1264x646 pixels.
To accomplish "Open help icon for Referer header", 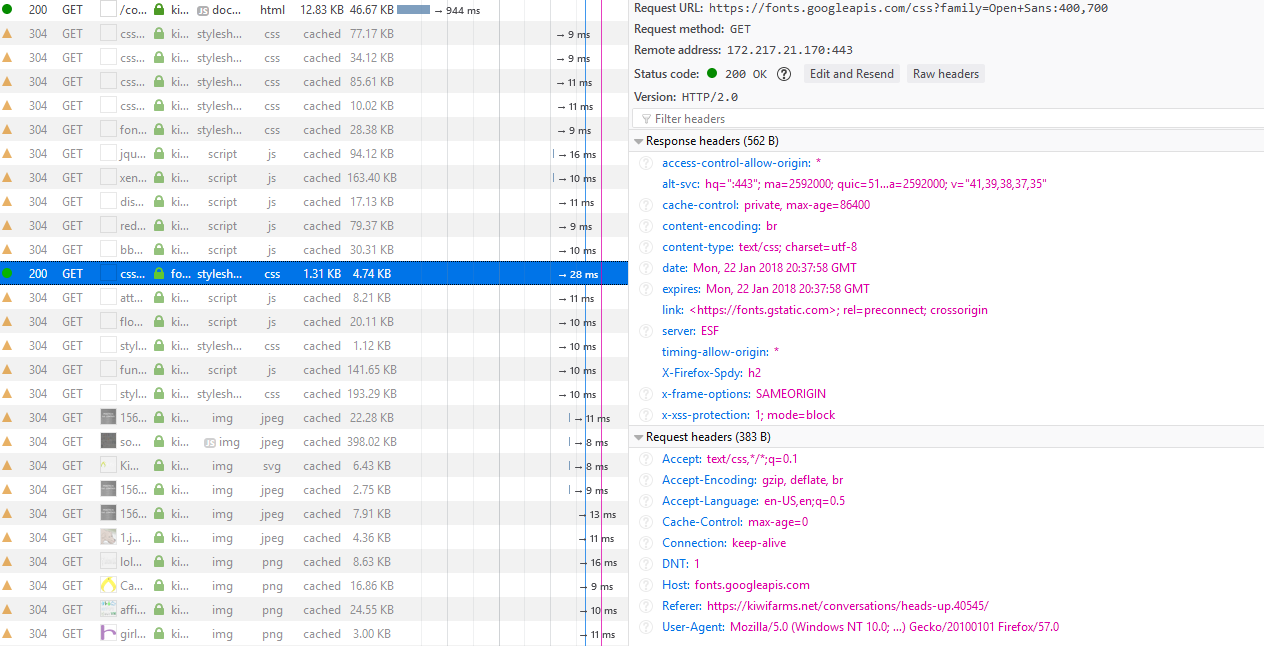I will (646, 606).
